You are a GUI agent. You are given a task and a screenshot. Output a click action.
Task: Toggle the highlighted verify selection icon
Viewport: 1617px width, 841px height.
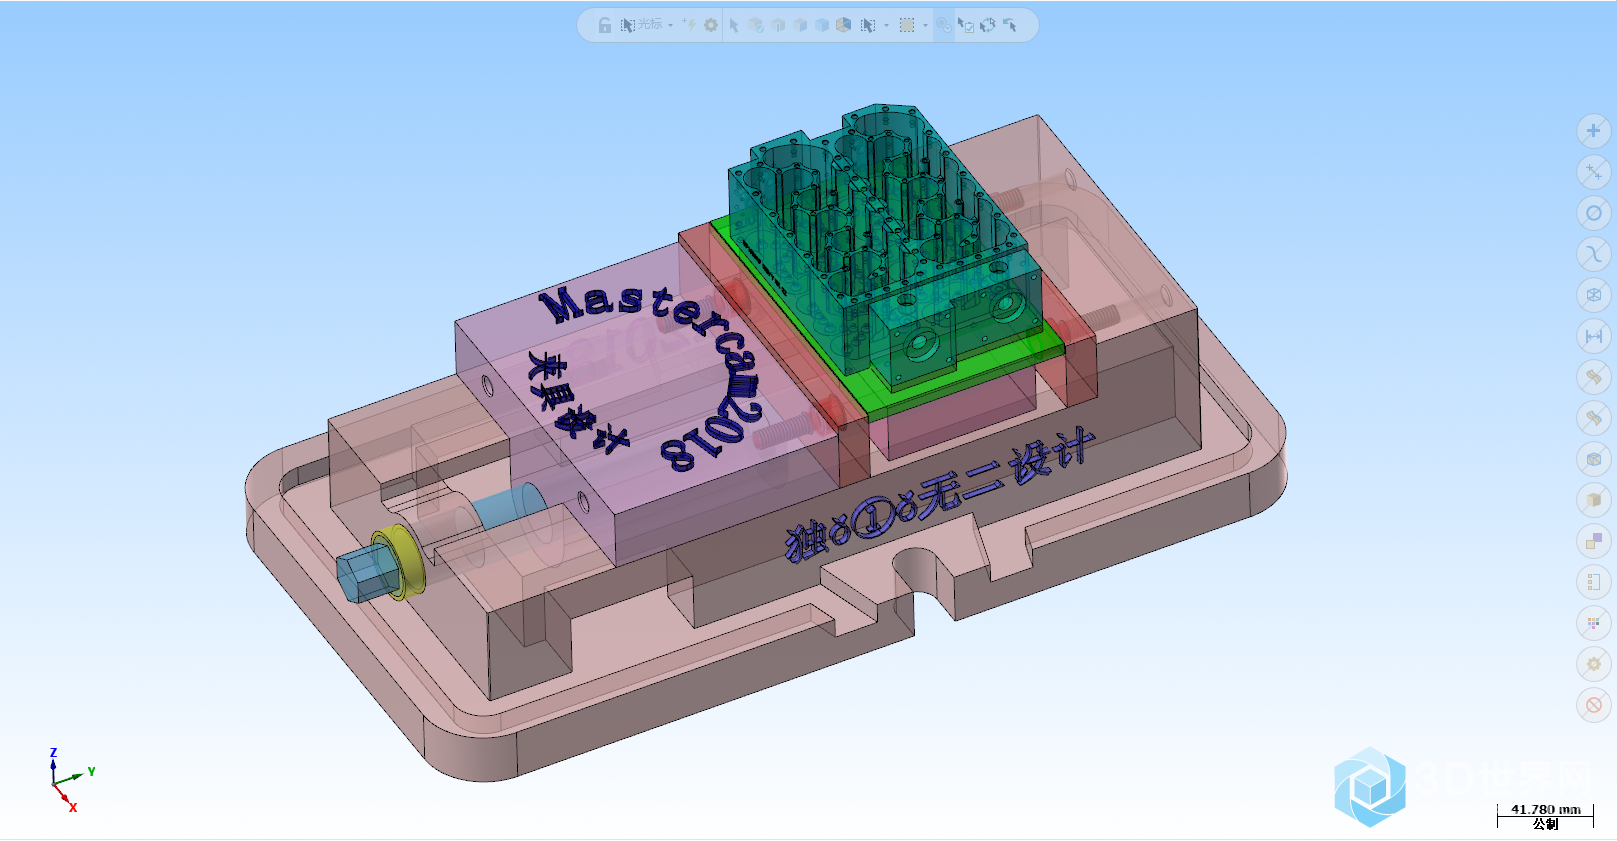coord(944,25)
